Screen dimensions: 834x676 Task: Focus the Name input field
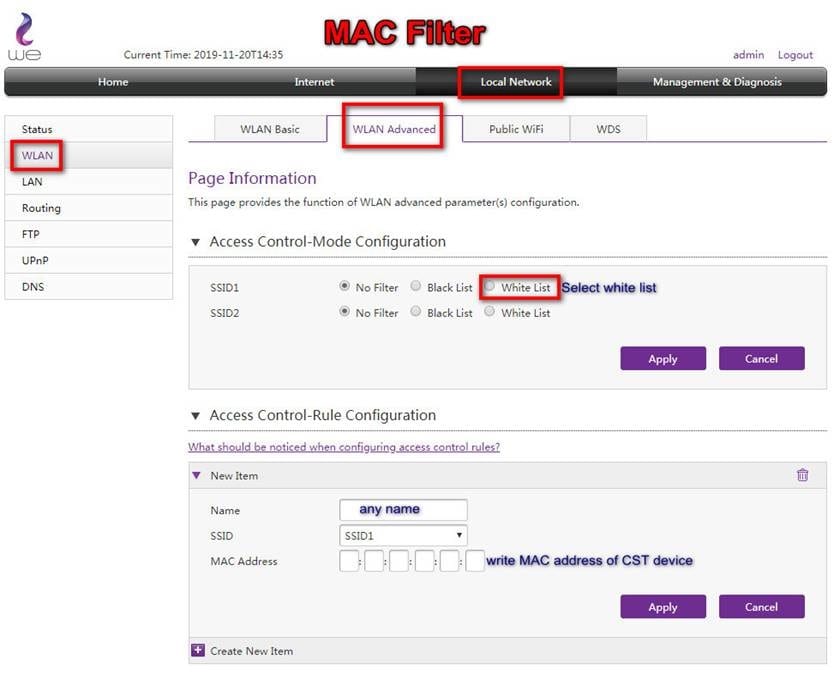403,510
